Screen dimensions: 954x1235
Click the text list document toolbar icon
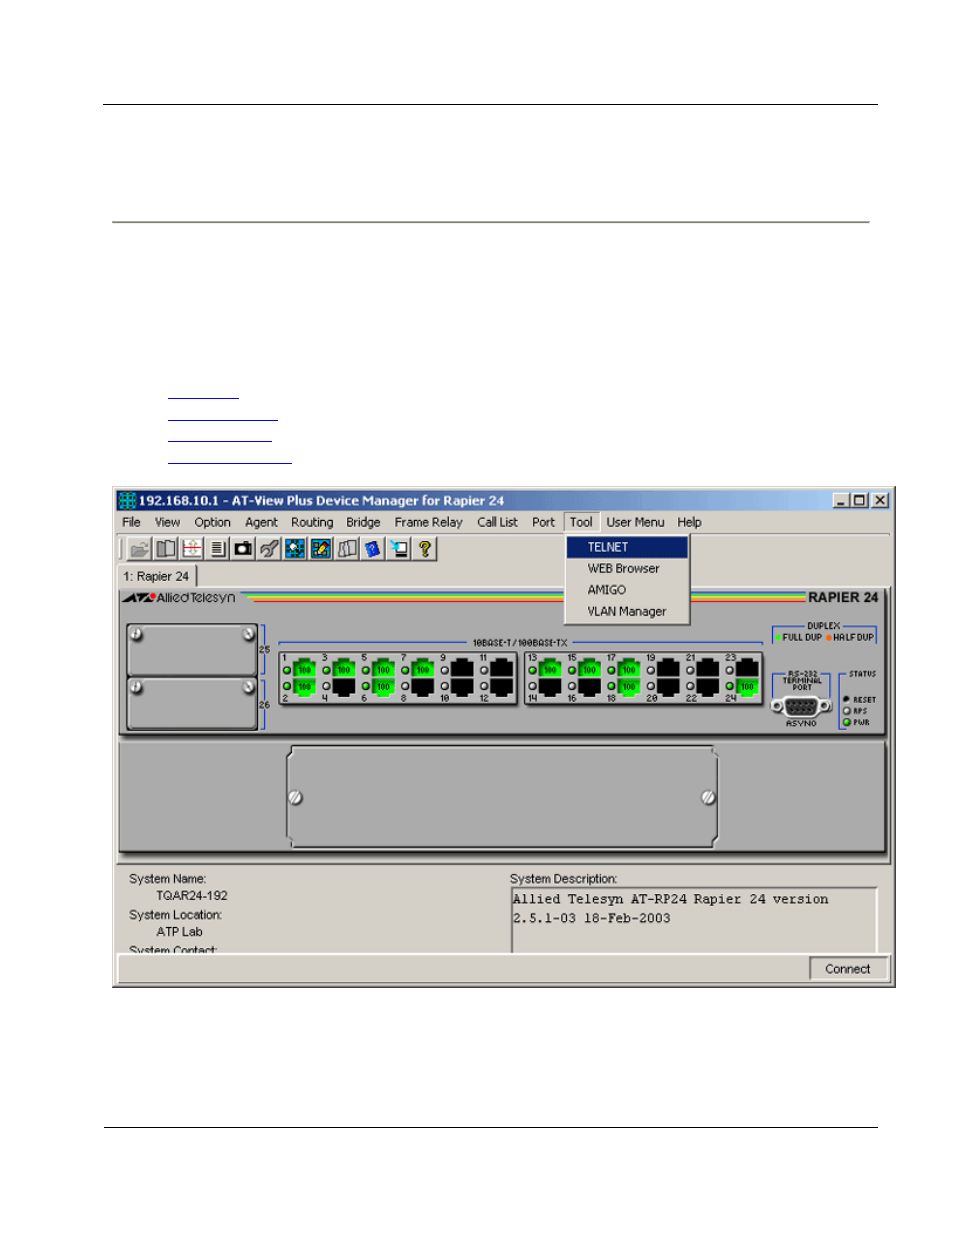218,548
